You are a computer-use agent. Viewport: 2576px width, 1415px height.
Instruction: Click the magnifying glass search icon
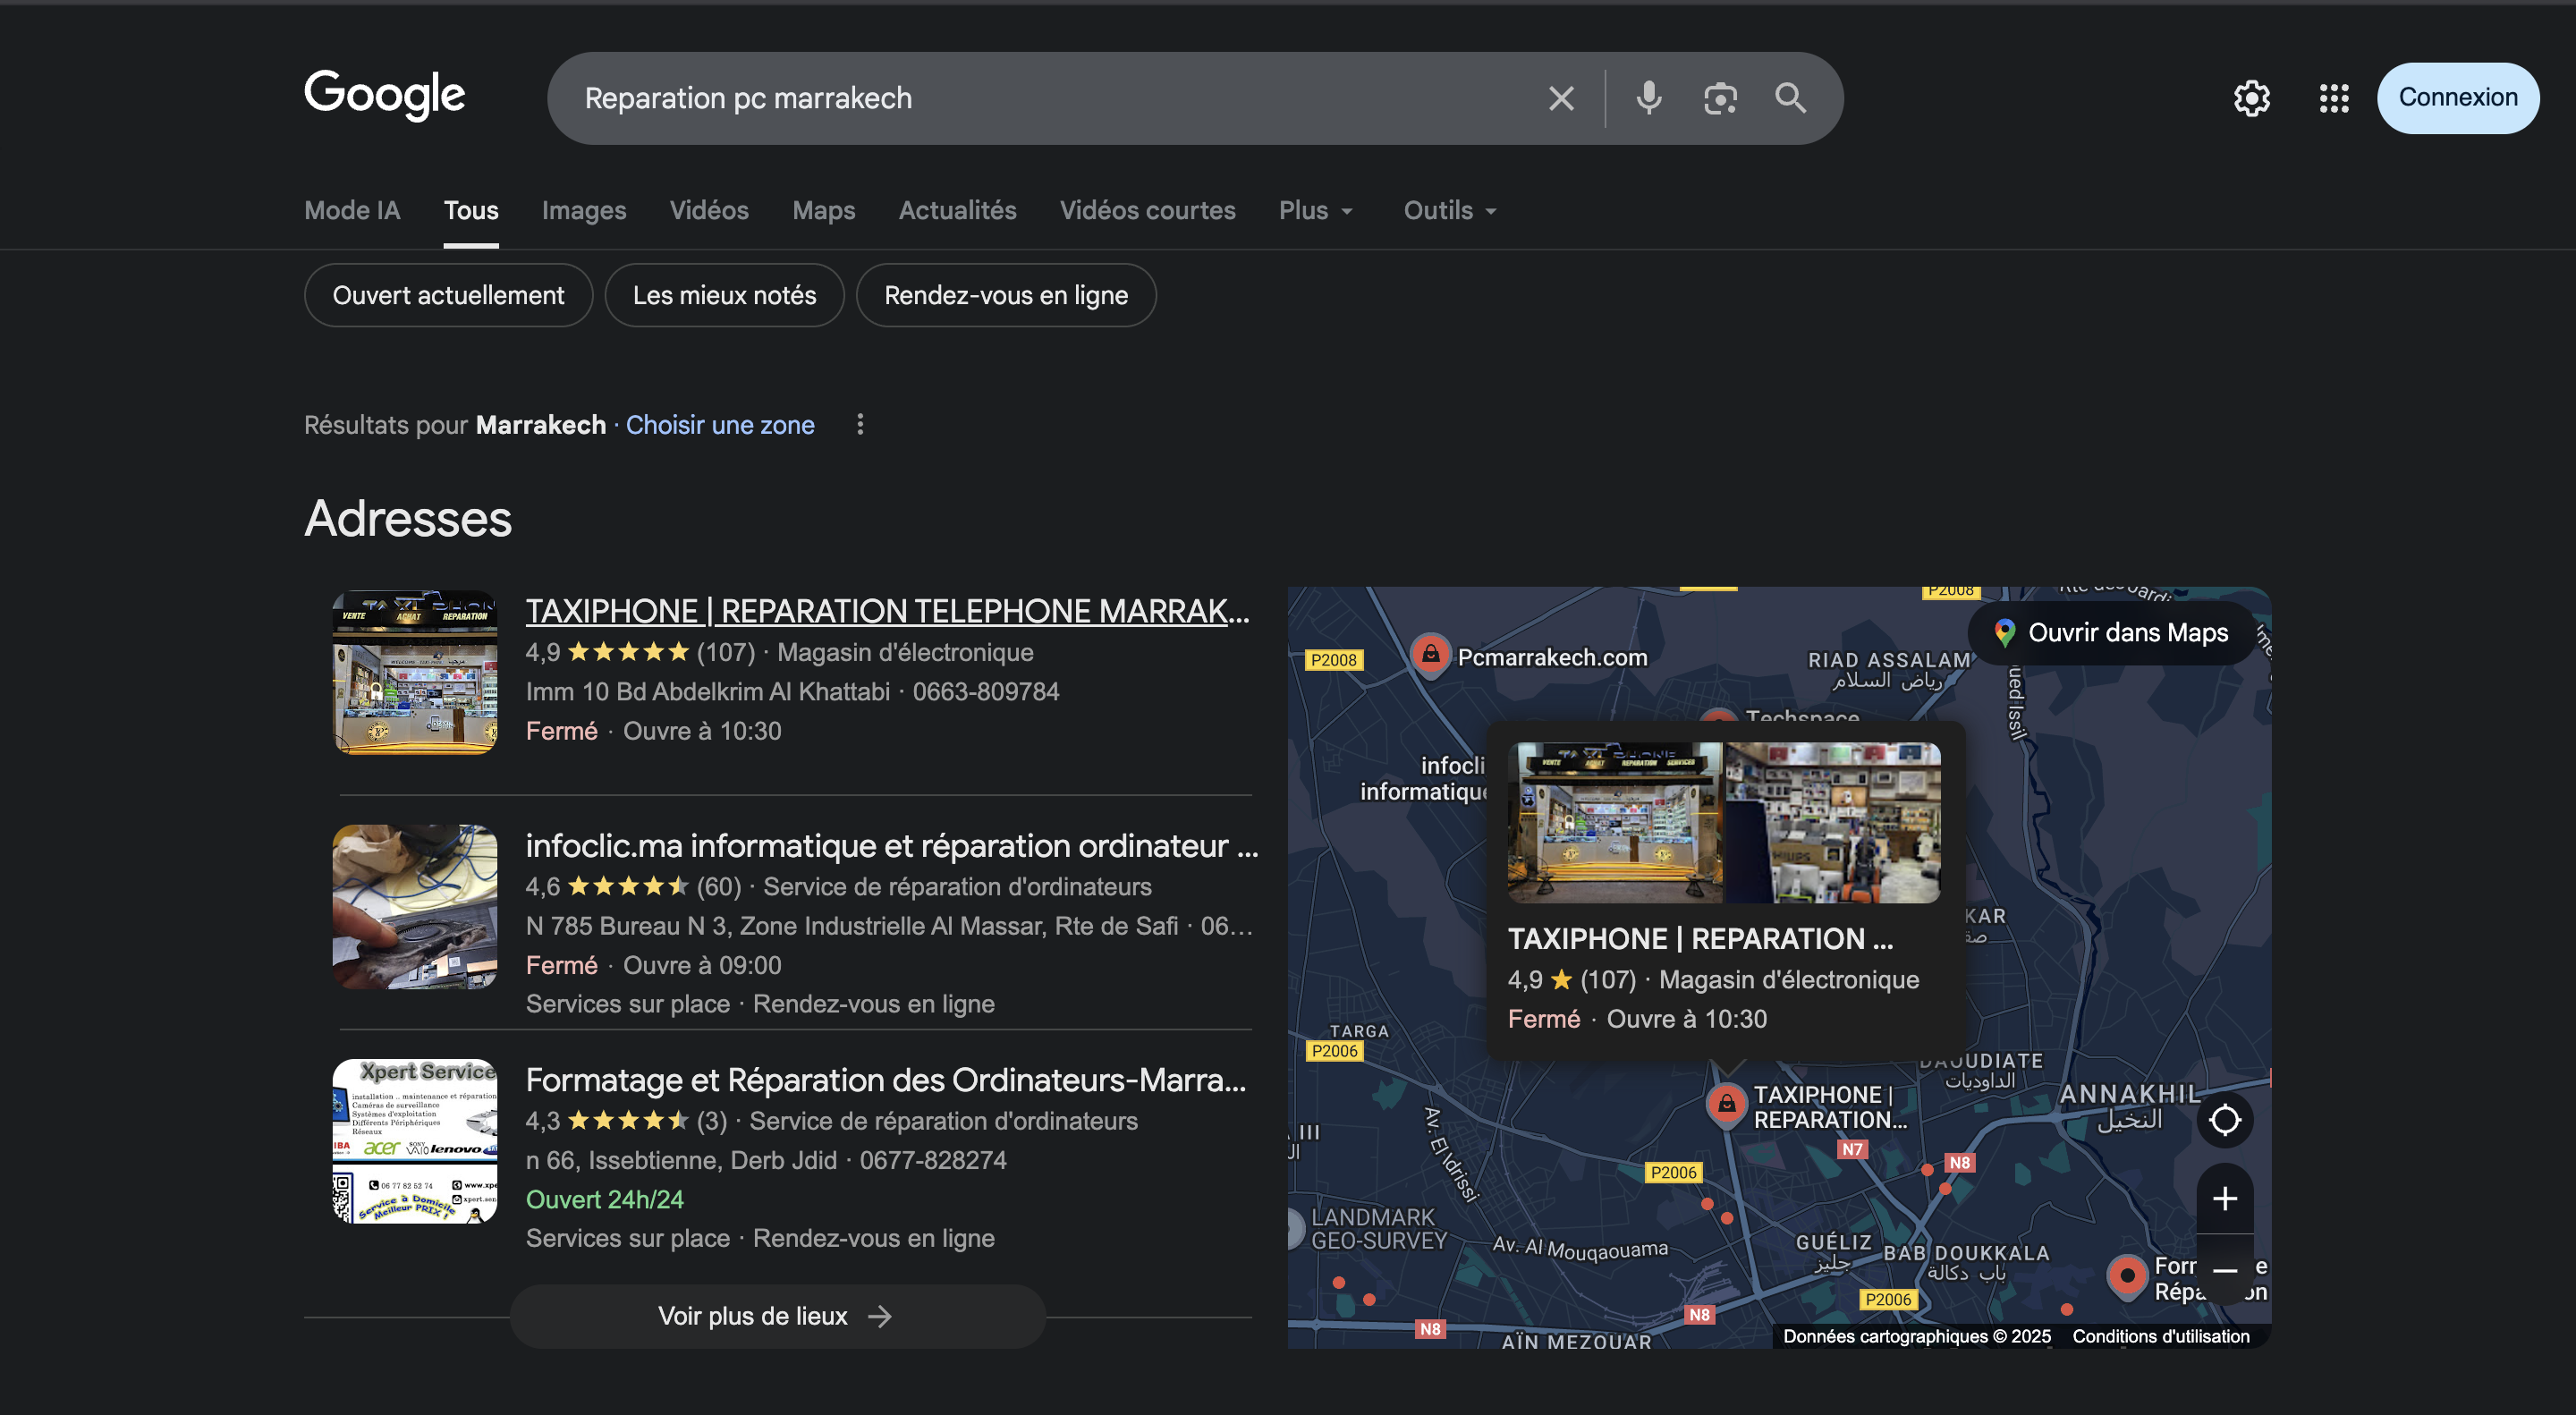[x=1790, y=98]
